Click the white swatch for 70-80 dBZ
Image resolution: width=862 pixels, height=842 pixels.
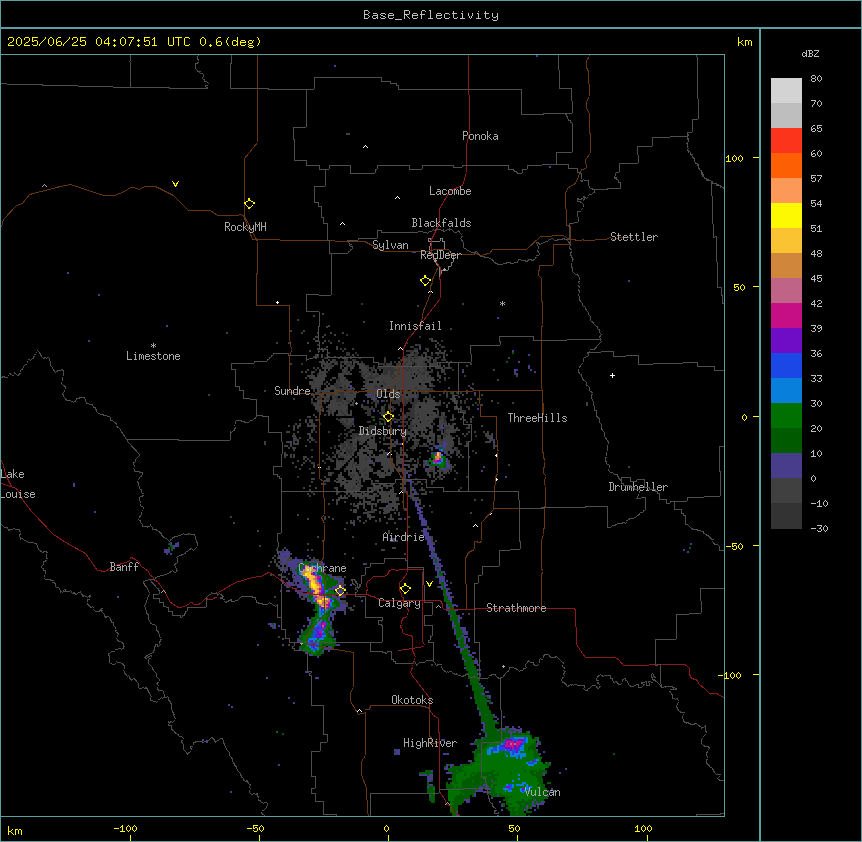786,91
